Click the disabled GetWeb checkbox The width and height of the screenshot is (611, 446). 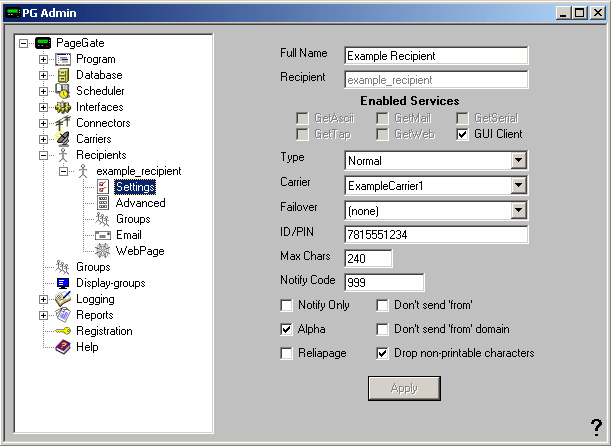click(382, 134)
